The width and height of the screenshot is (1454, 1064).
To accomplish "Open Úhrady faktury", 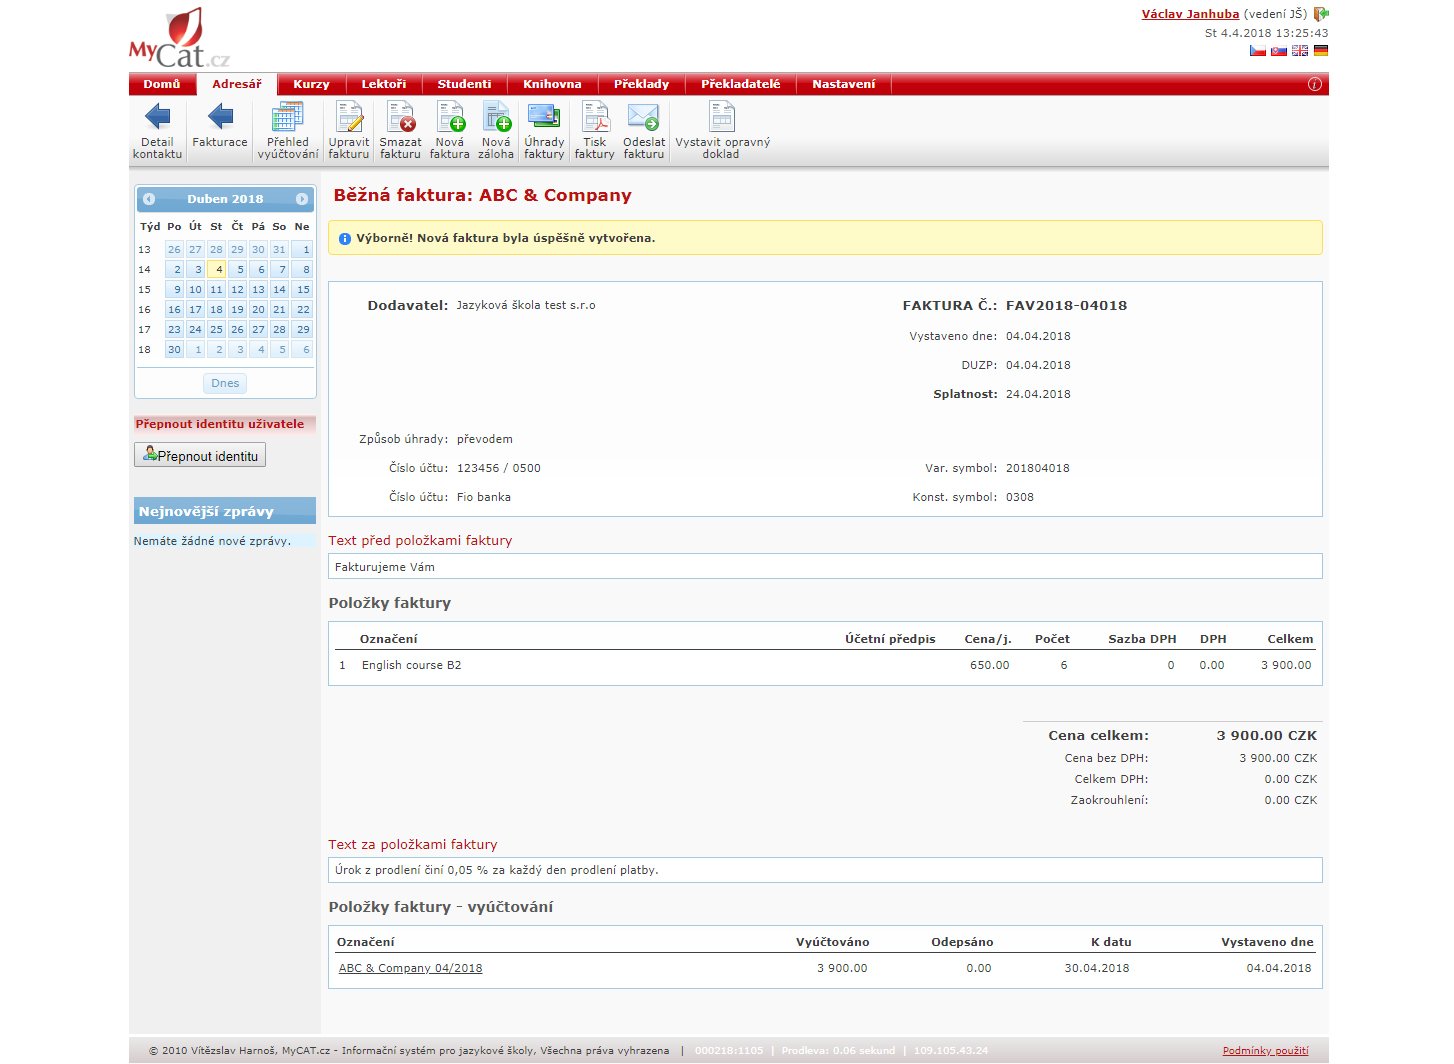I will point(544,131).
